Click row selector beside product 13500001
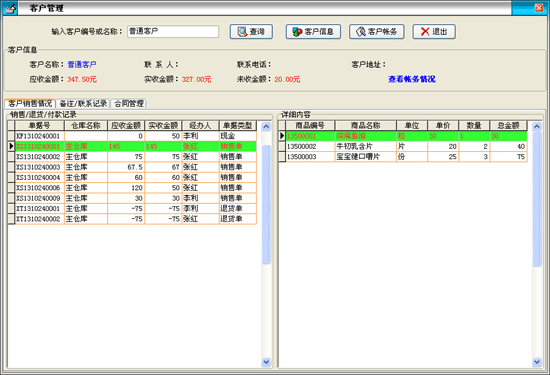 [x=282, y=136]
